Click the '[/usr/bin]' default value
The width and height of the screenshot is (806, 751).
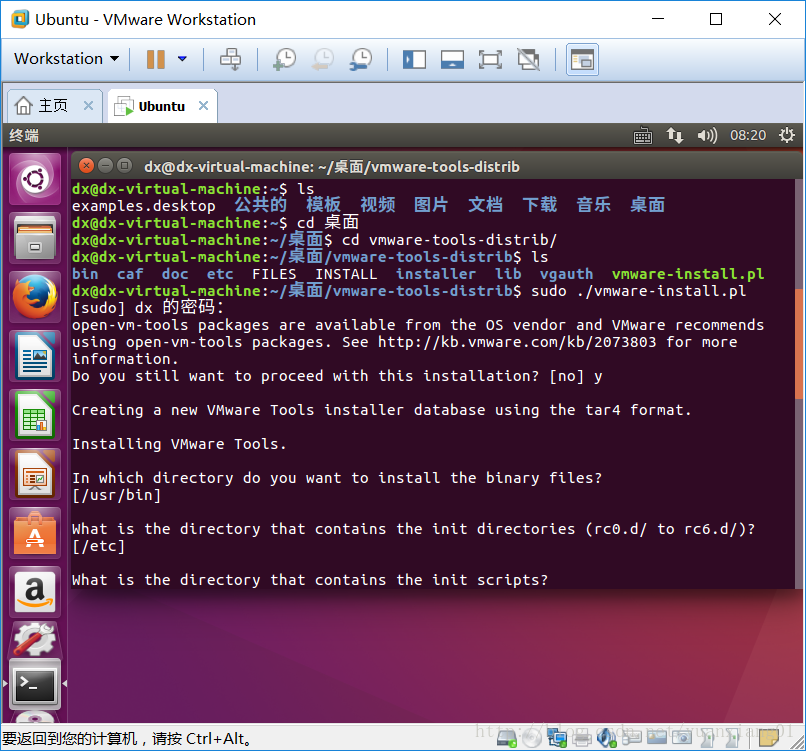click(x=117, y=496)
